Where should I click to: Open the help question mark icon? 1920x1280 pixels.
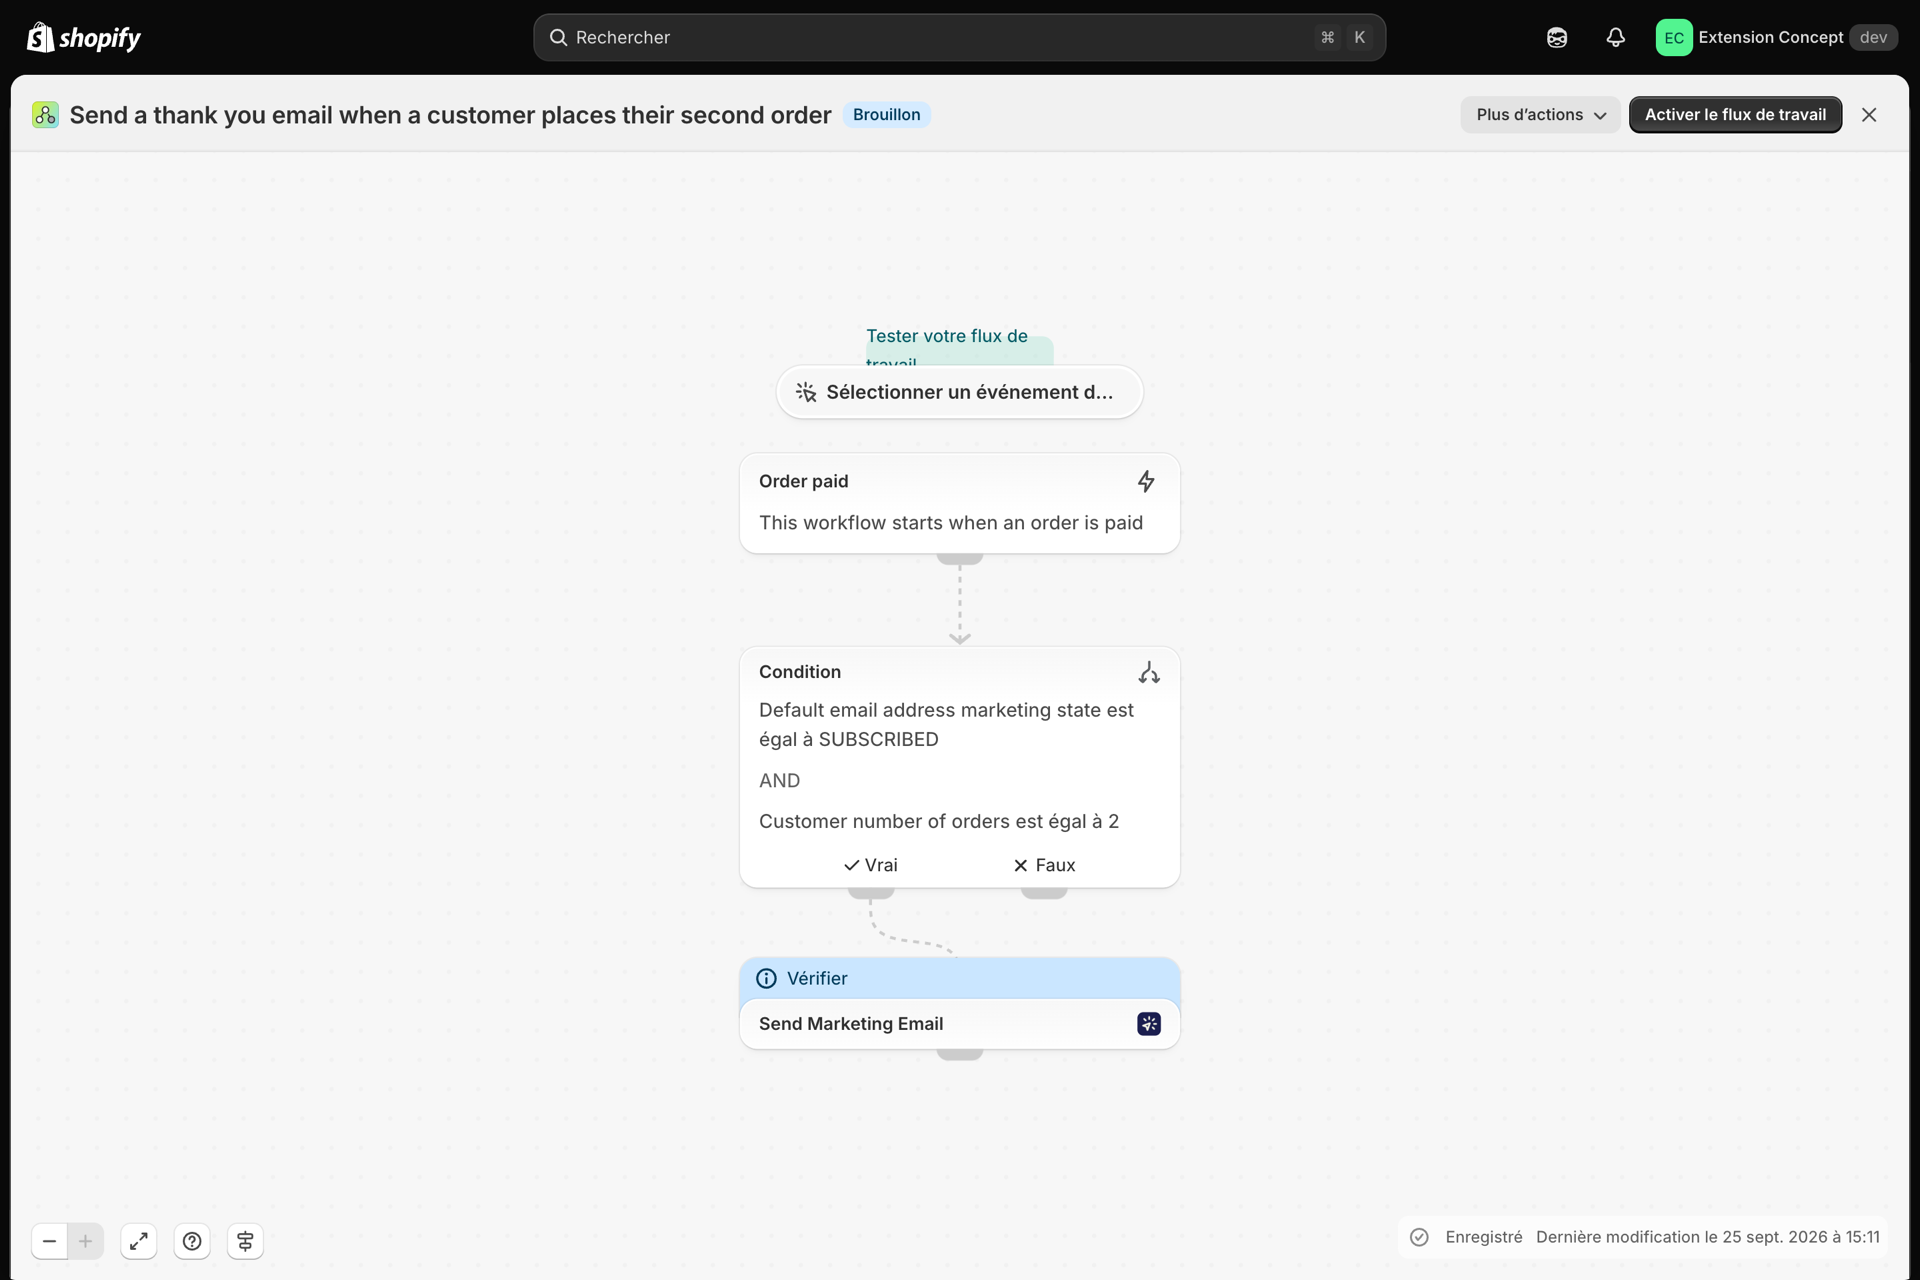(x=192, y=1241)
